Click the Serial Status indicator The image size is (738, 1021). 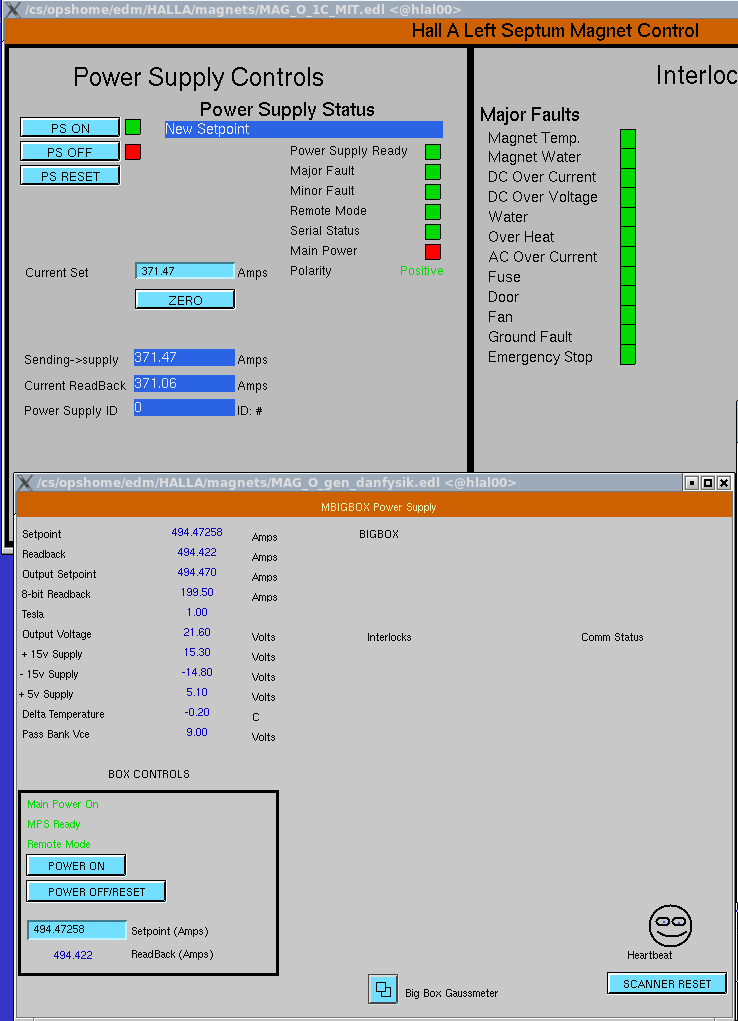[x=433, y=232]
